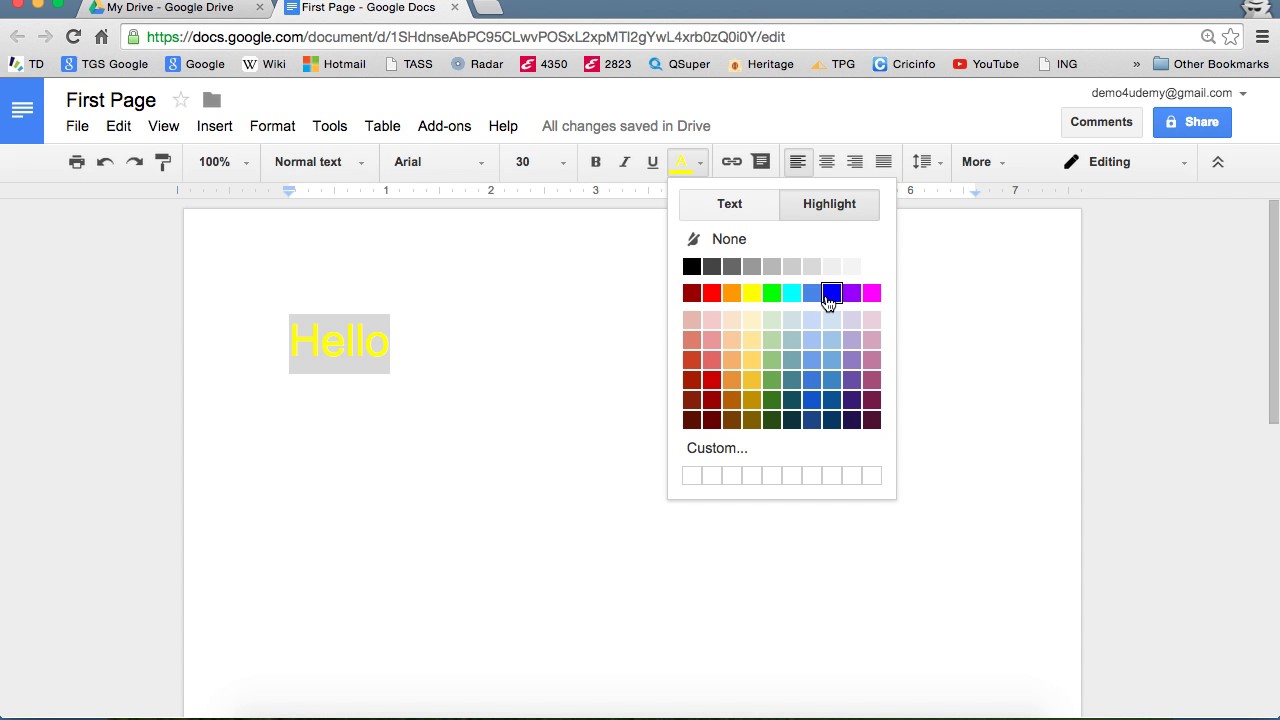
Task: Select the Paint format tool
Action: (x=163, y=162)
